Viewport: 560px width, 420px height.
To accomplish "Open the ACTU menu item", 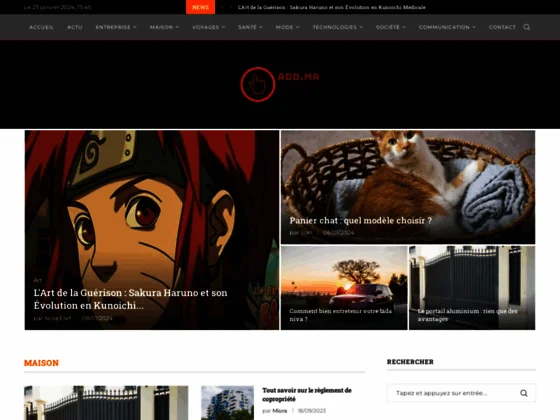I will click(75, 27).
